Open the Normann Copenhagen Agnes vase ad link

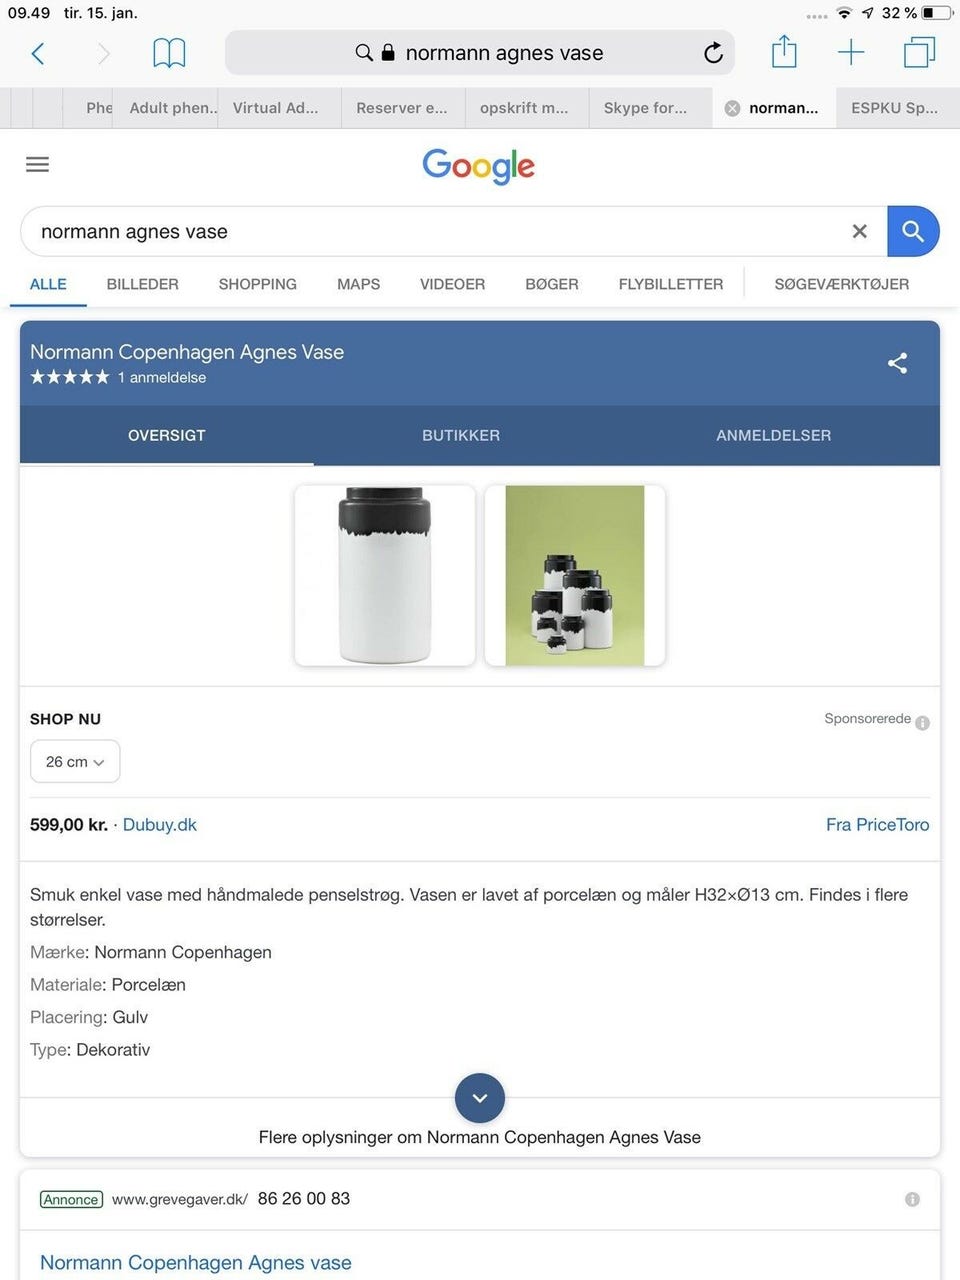coord(196,1262)
